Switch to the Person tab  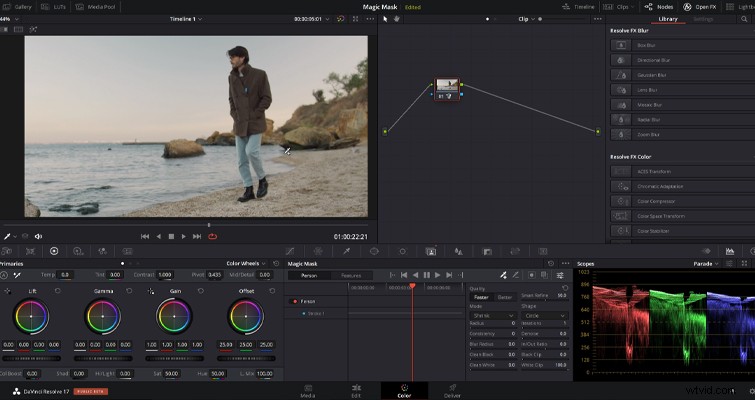[x=309, y=275]
